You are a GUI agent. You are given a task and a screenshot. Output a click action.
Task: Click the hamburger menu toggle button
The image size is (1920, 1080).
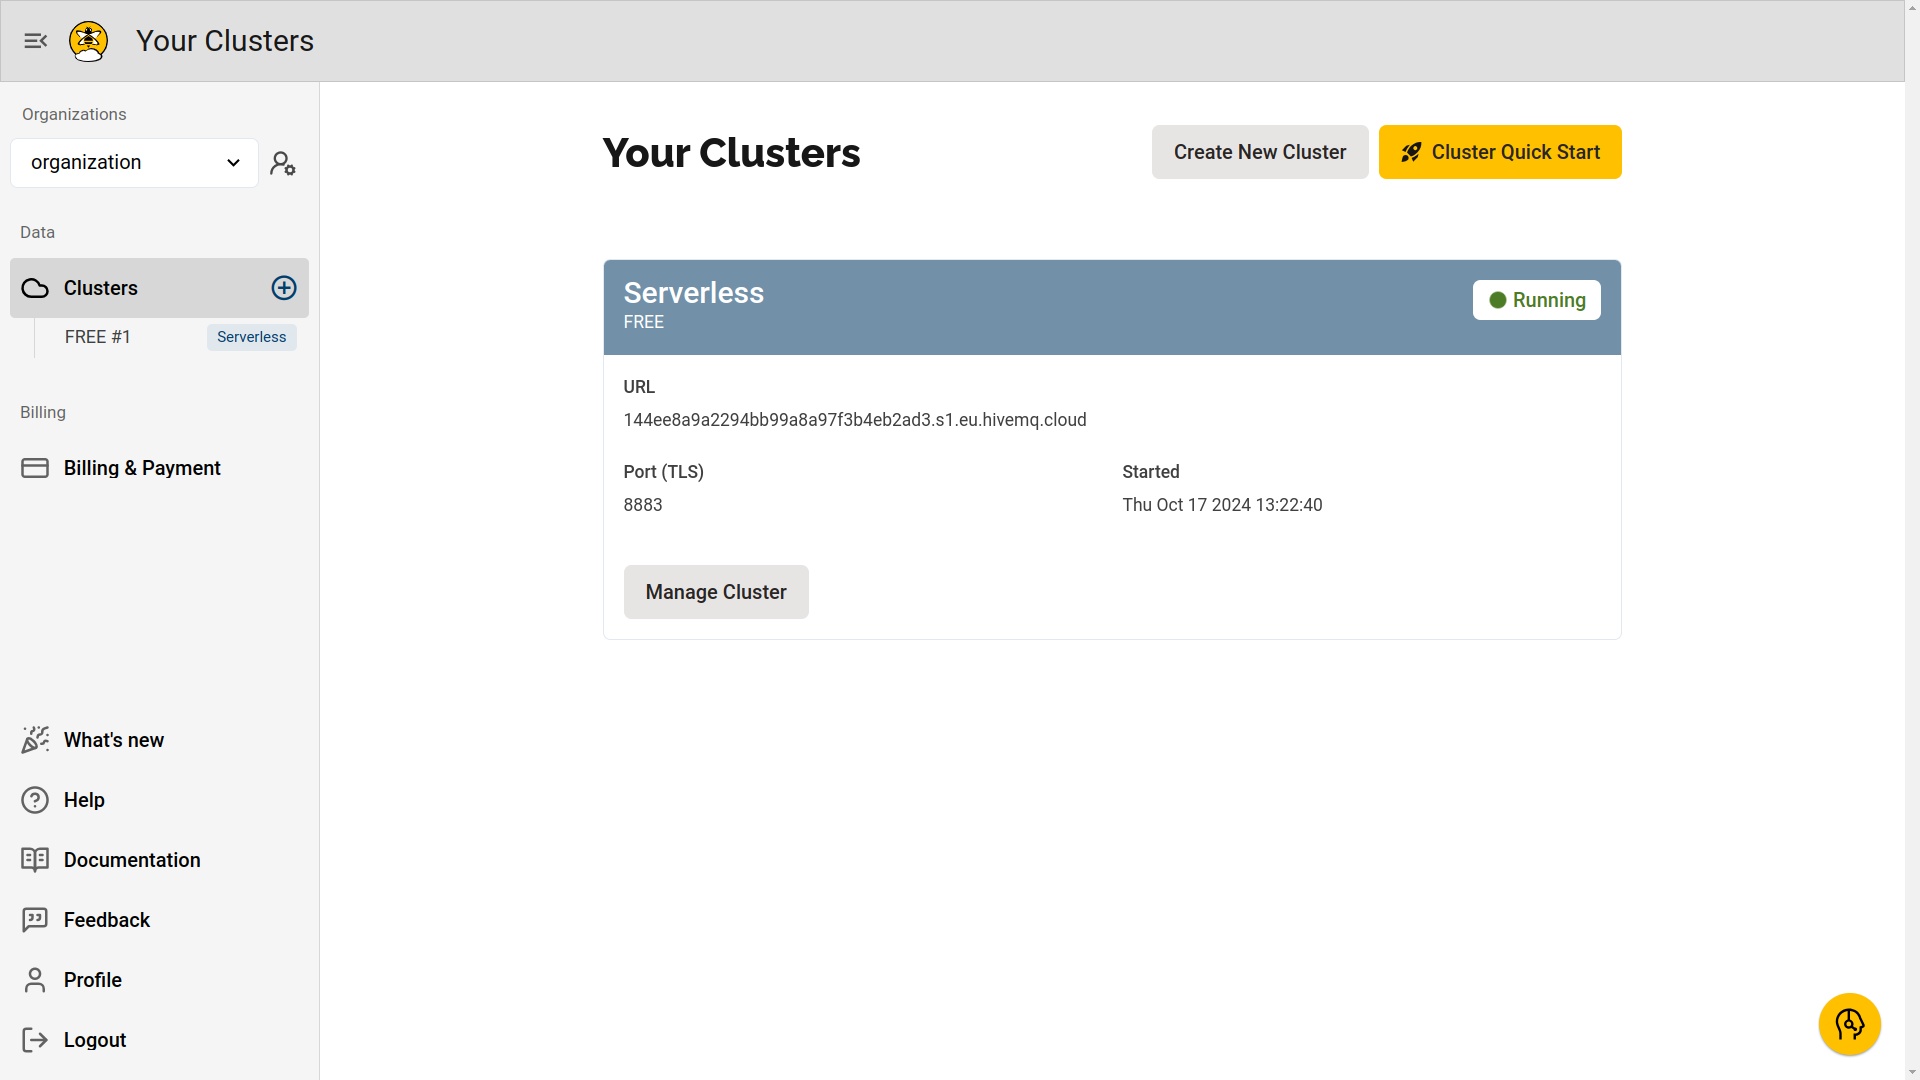click(36, 41)
